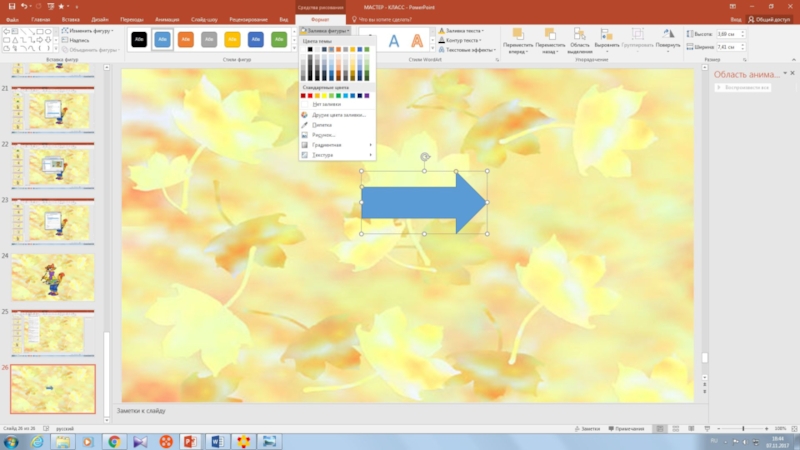Edit the Высота height field
800x450 pixels.
pyautogui.click(x=728, y=34)
